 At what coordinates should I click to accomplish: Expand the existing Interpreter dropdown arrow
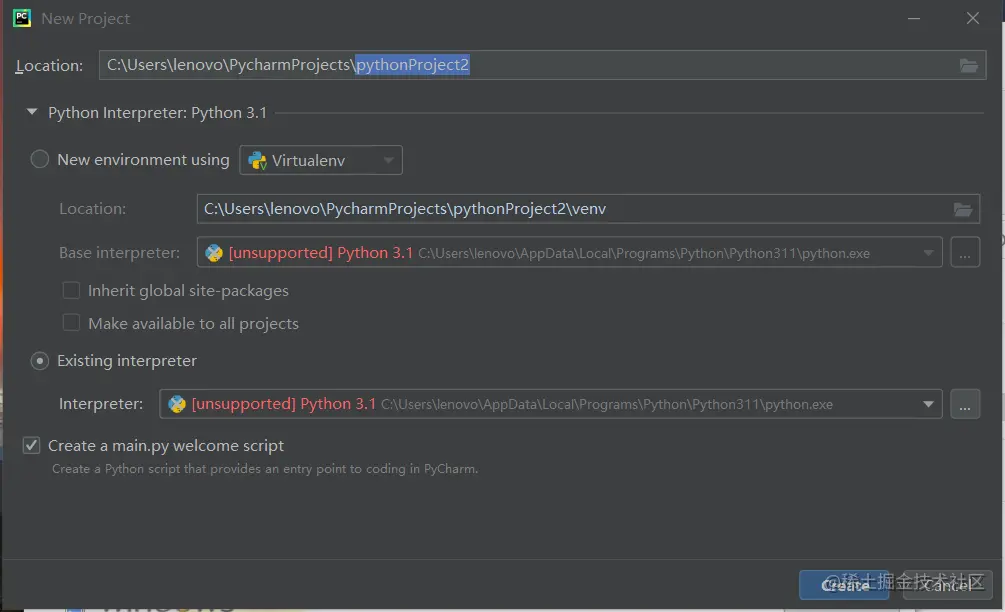(928, 404)
